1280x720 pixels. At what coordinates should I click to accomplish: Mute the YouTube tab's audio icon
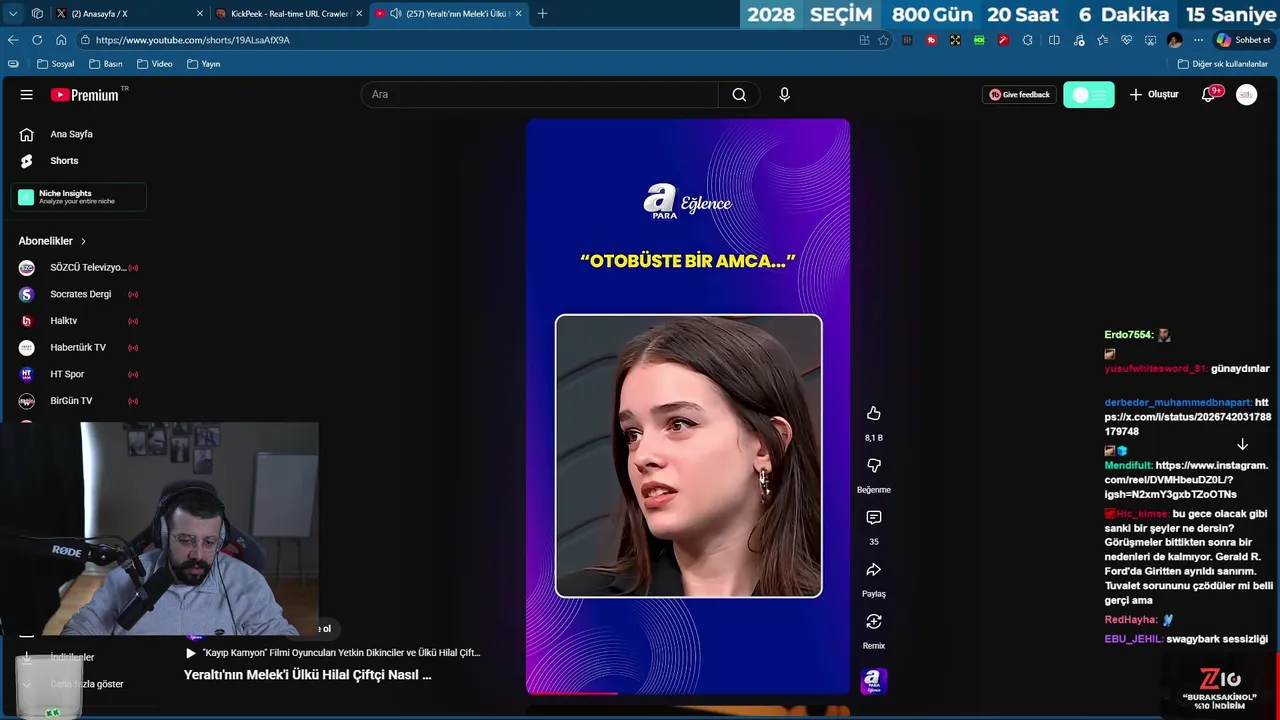click(395, 14)
